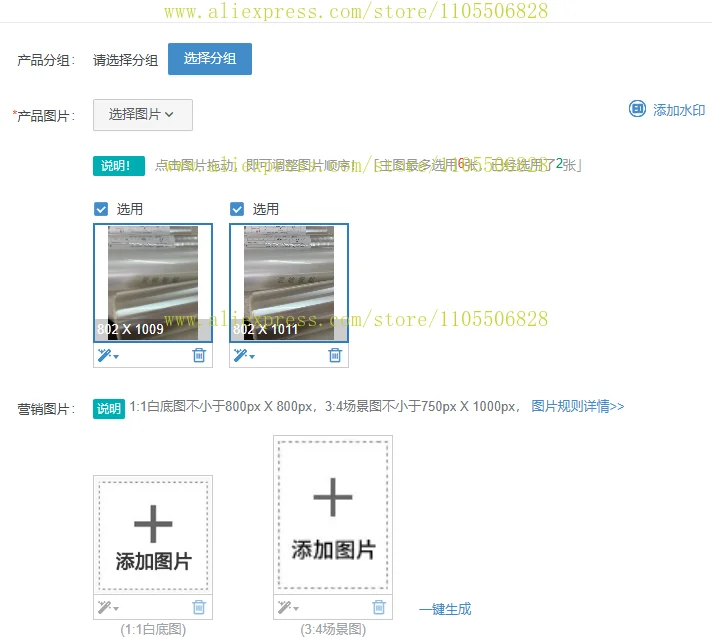The image size is (712, 638).
Task: Open magic-wand edit menu under 802 X 1011 image
Action: [x=244, y=355]
